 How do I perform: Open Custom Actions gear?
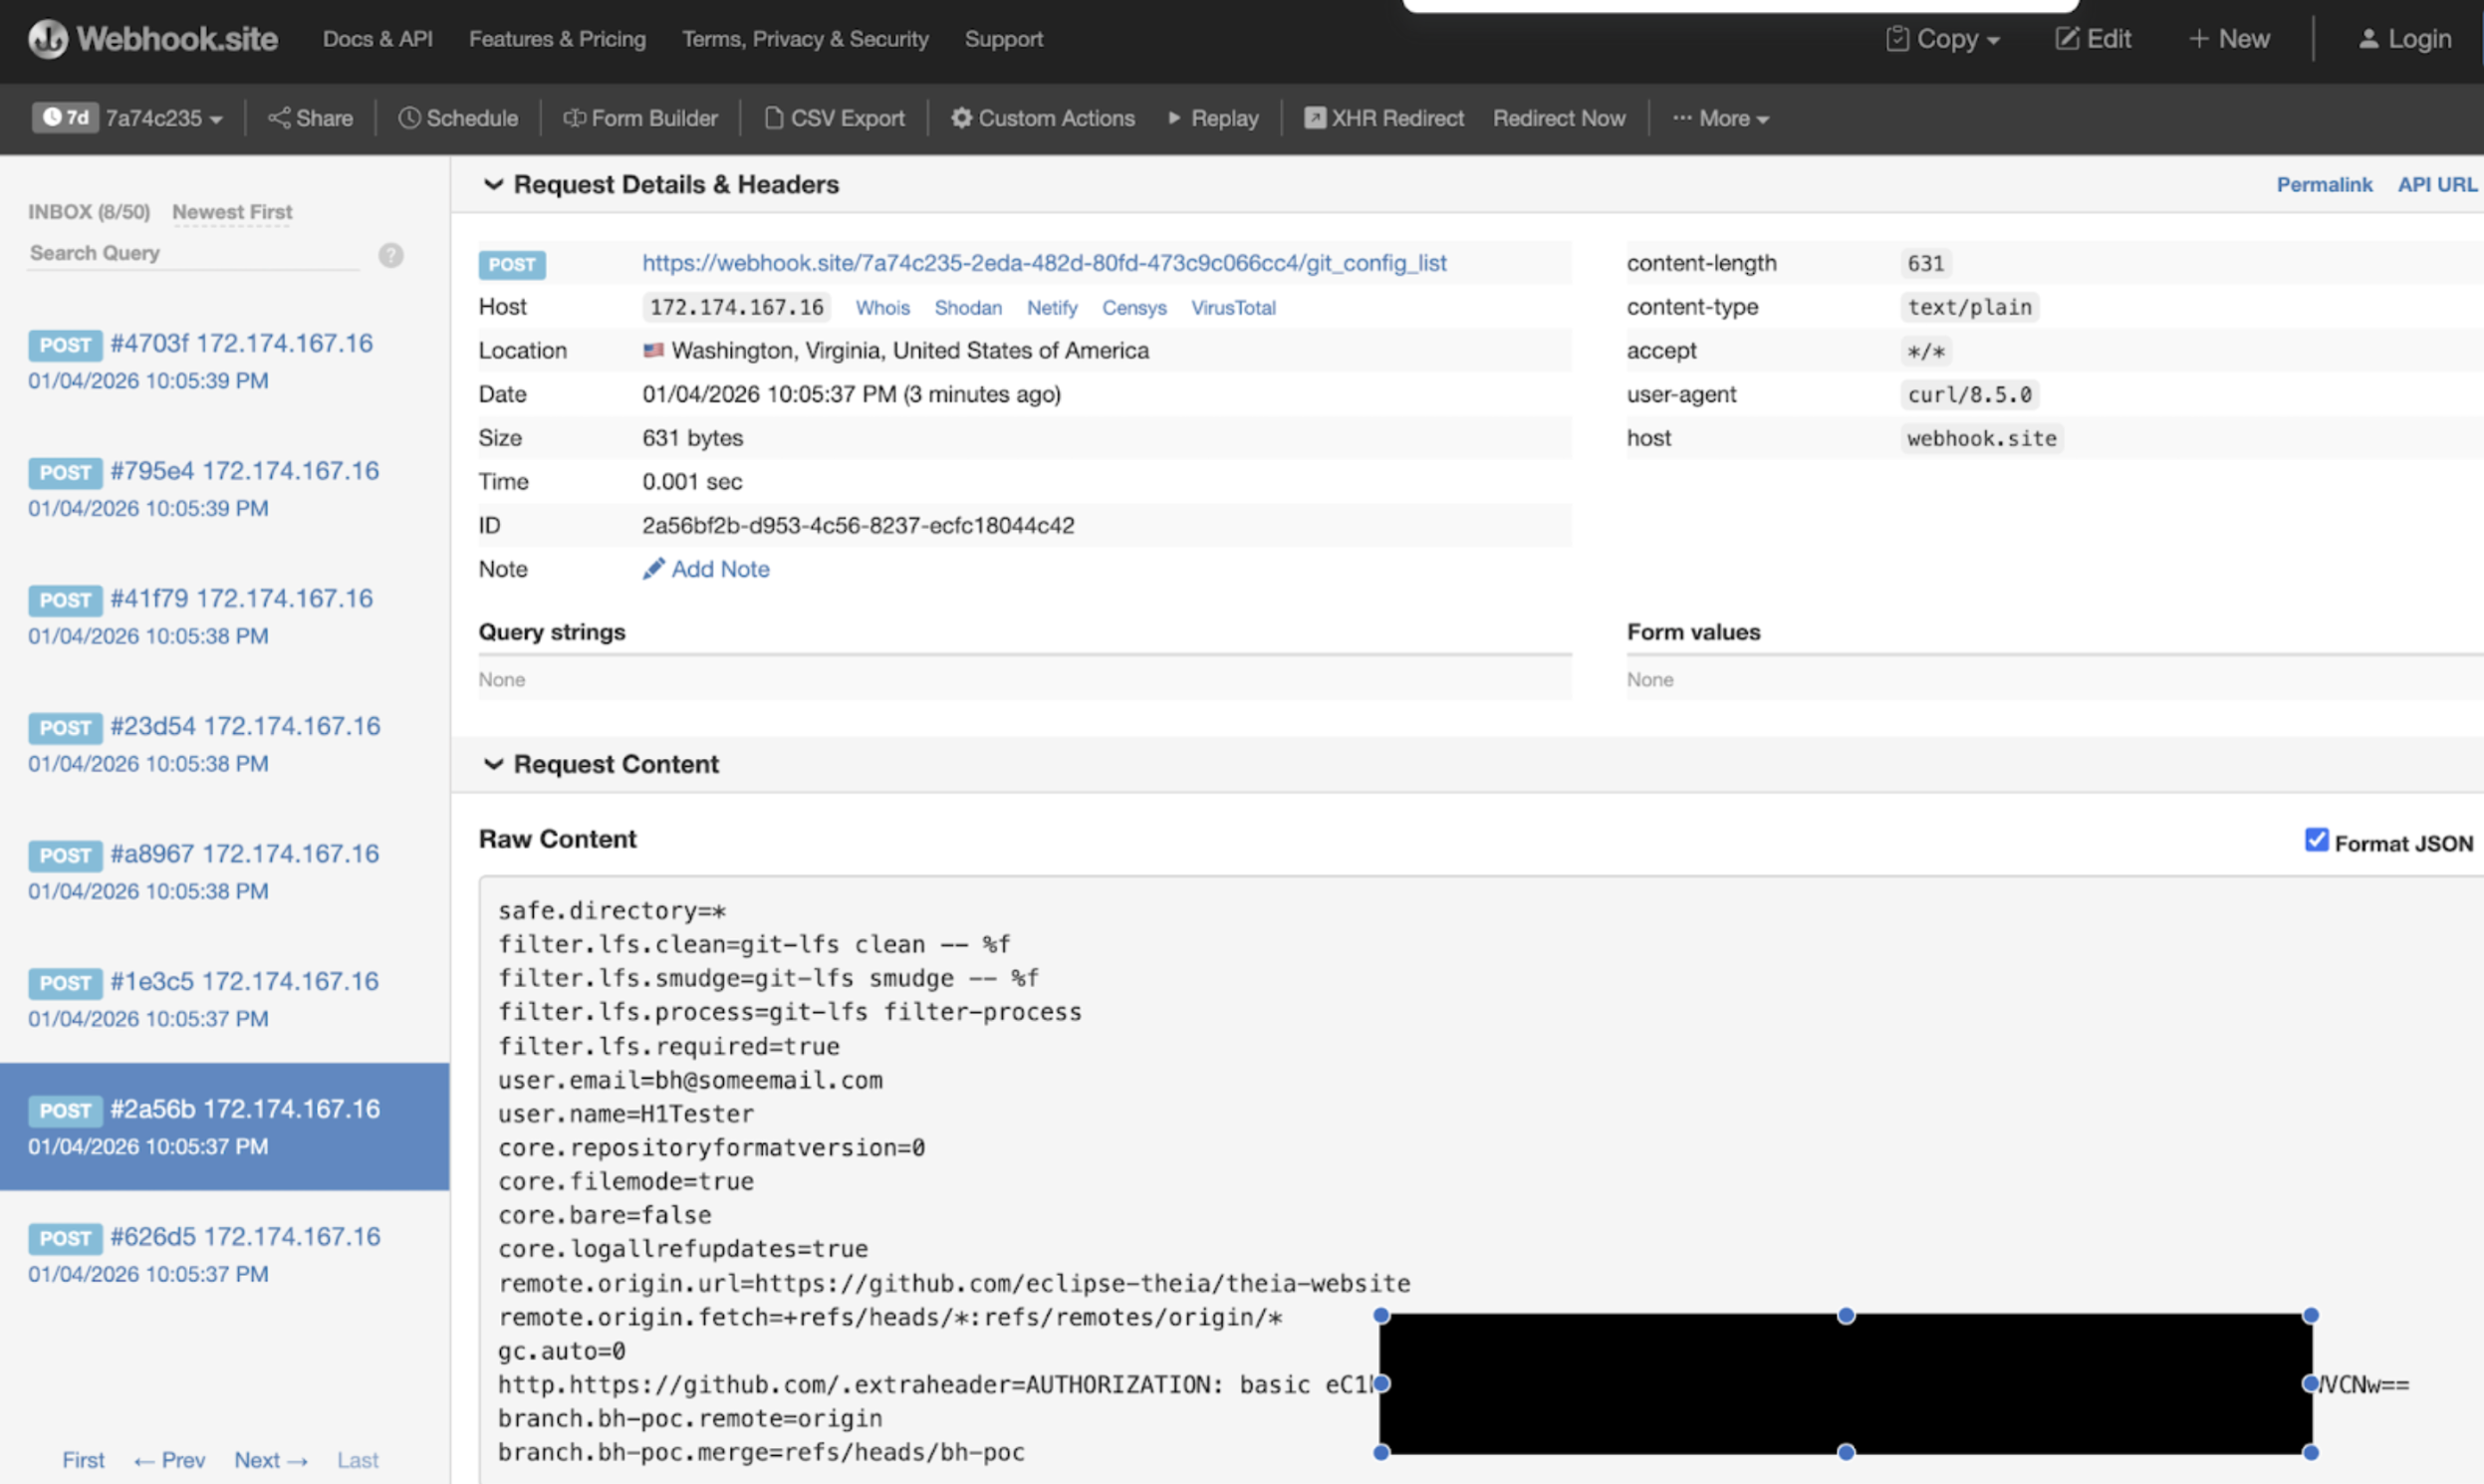1043,118
